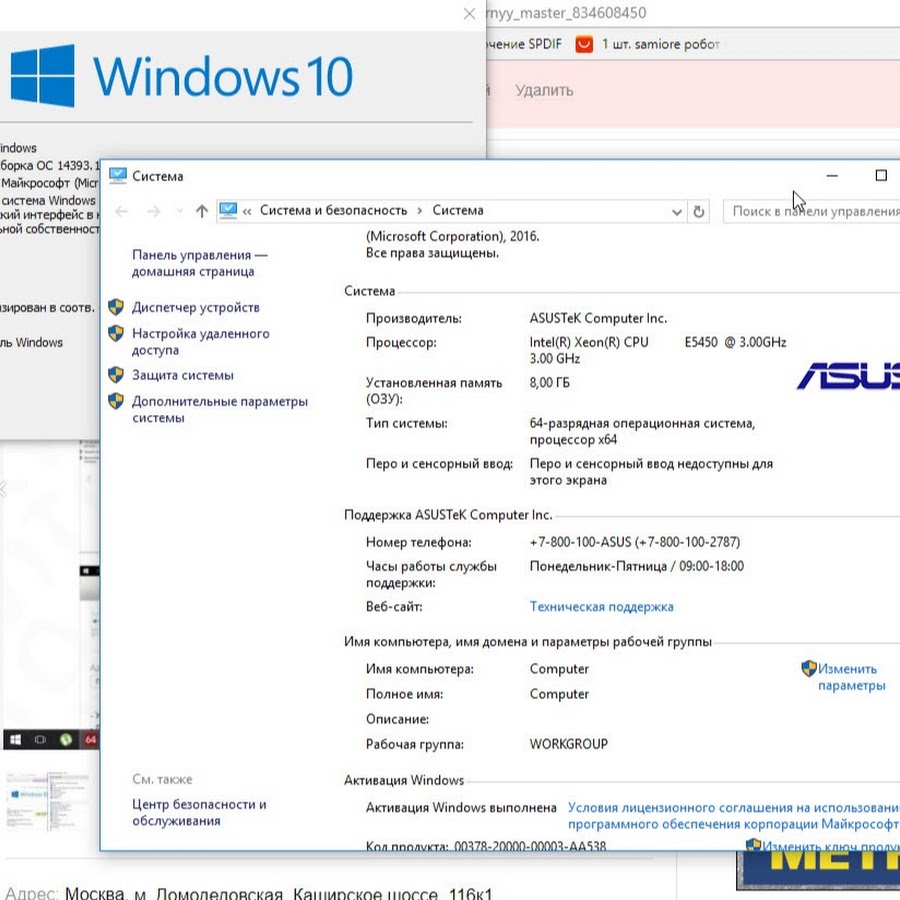The height and width of the screenshot is (900, 900).
Task: Close the Windows 10 about dialog
Action: point(470,13)
